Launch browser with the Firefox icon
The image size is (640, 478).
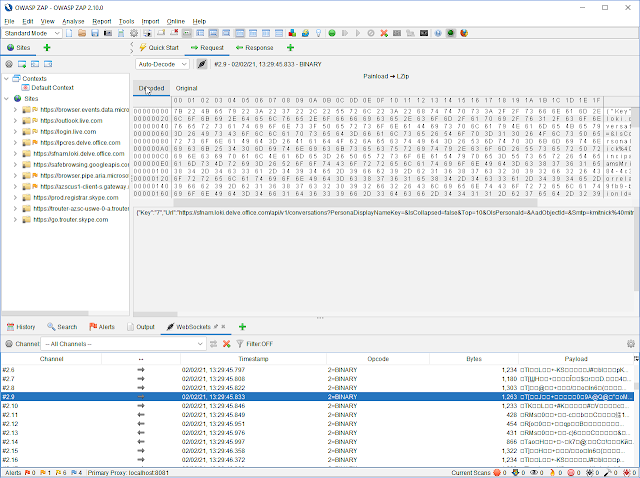464,33
